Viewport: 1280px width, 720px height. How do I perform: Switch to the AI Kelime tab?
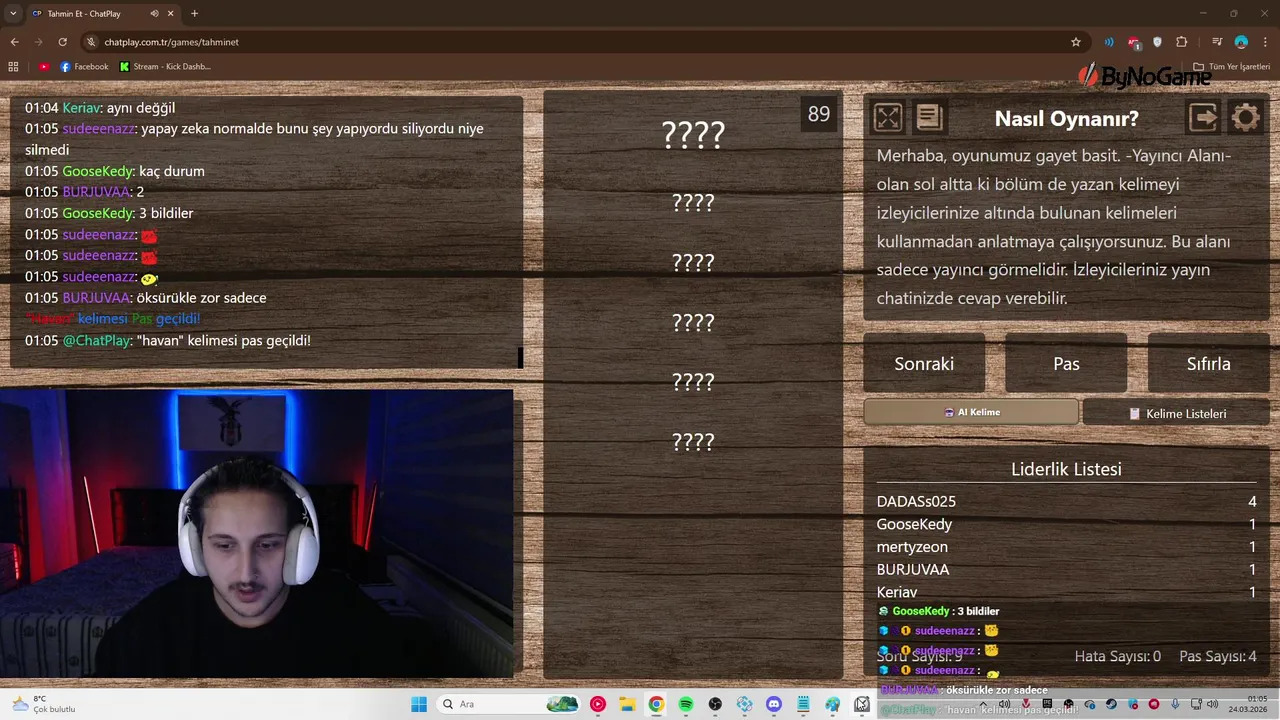971,412
